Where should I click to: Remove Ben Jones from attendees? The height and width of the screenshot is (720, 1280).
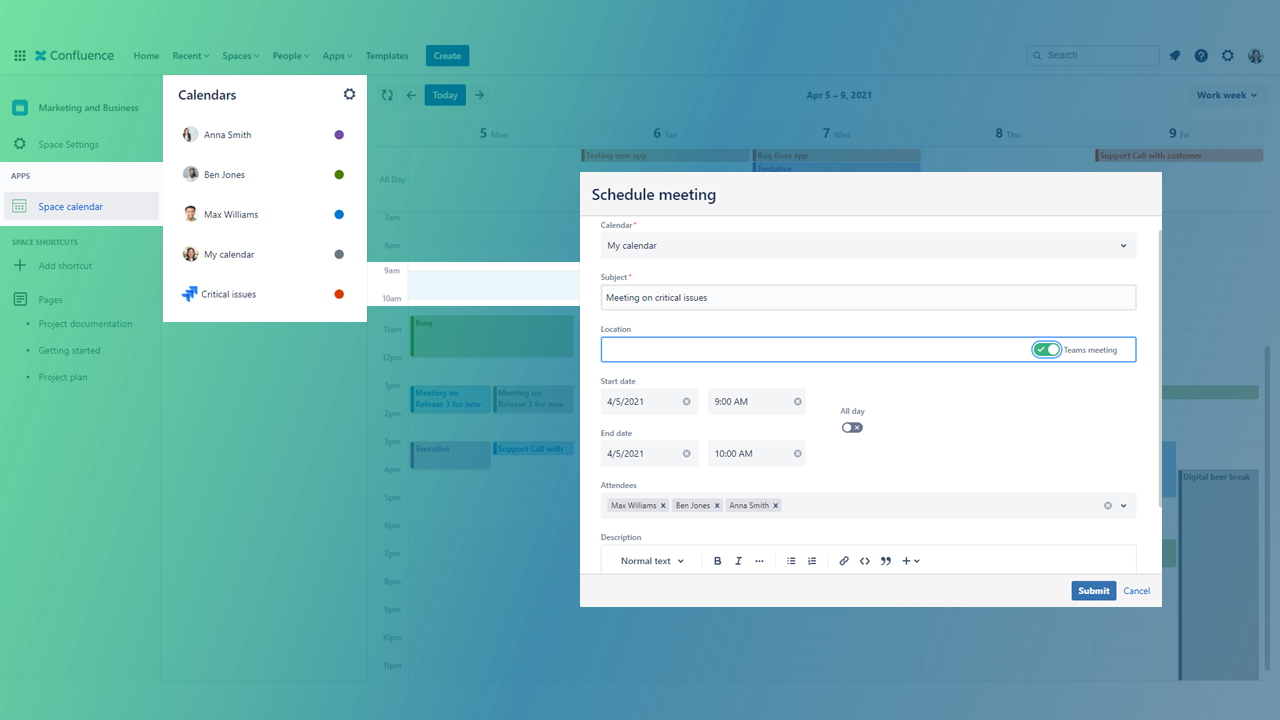click(717, 506)
